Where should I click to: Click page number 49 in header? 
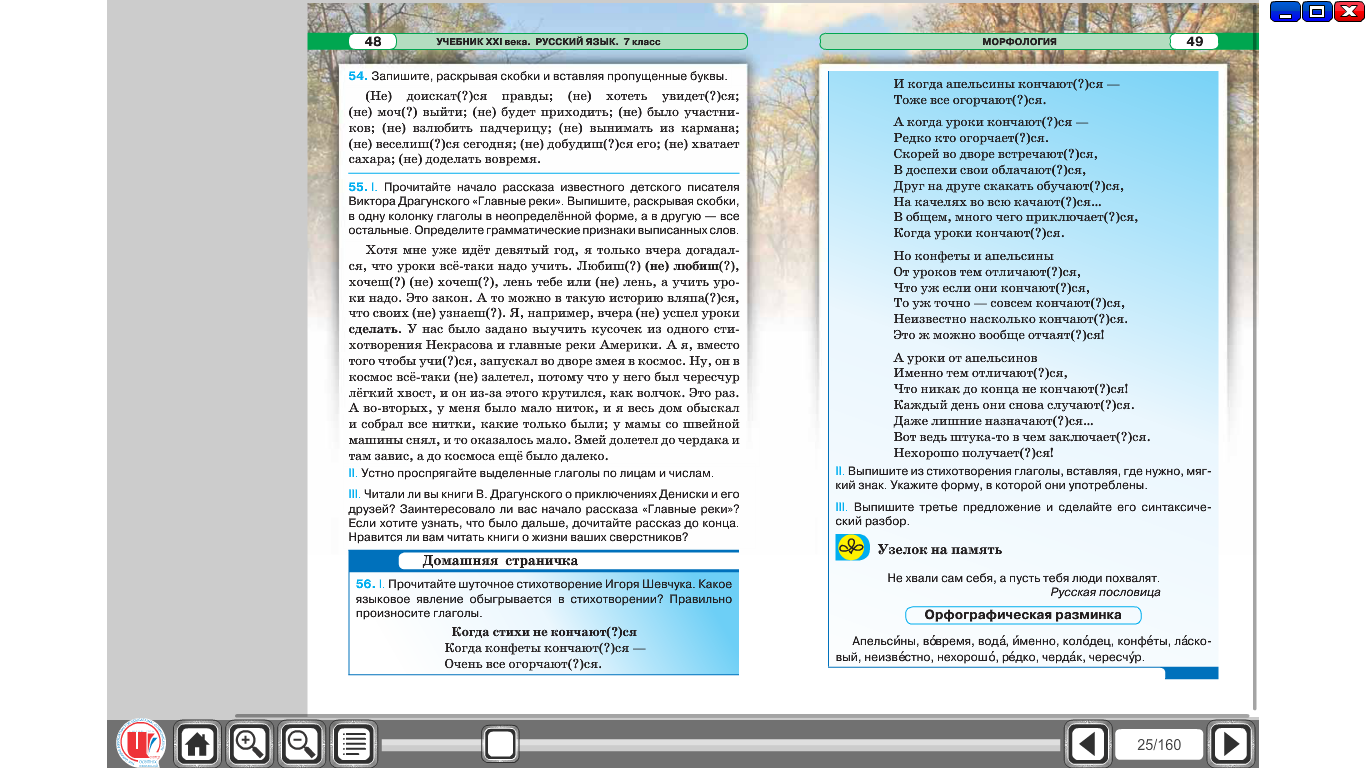click(x=1194, y=41)
